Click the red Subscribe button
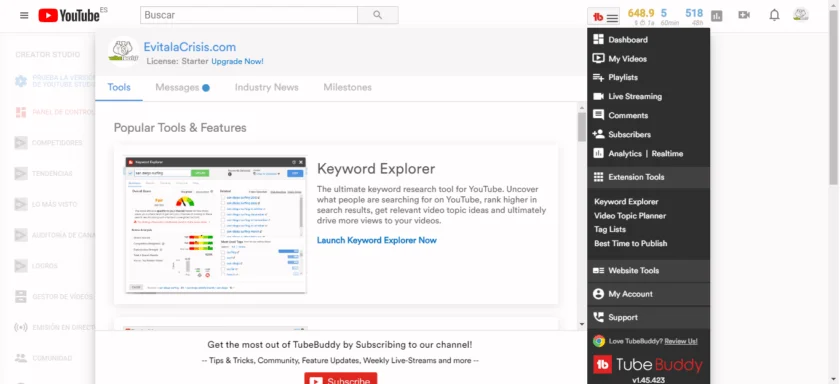The width and height of the screenshot is (840, 384). [341, 379]
